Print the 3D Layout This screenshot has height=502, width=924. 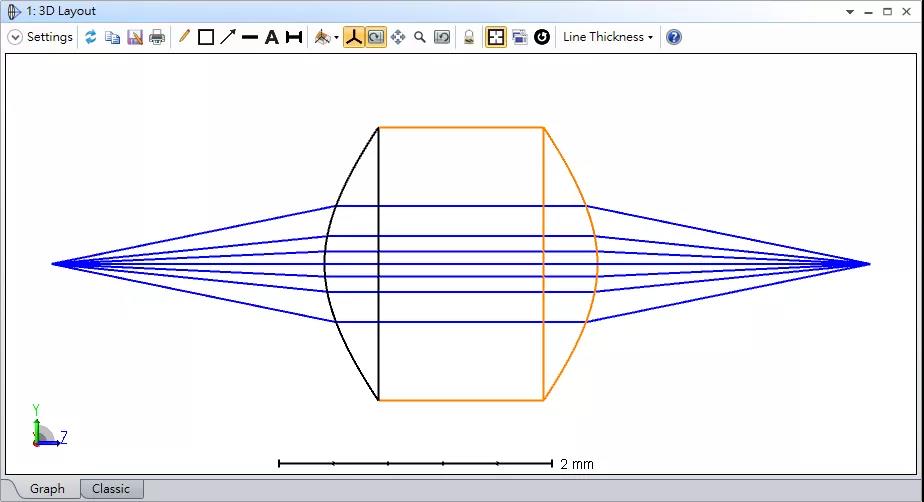157,37
